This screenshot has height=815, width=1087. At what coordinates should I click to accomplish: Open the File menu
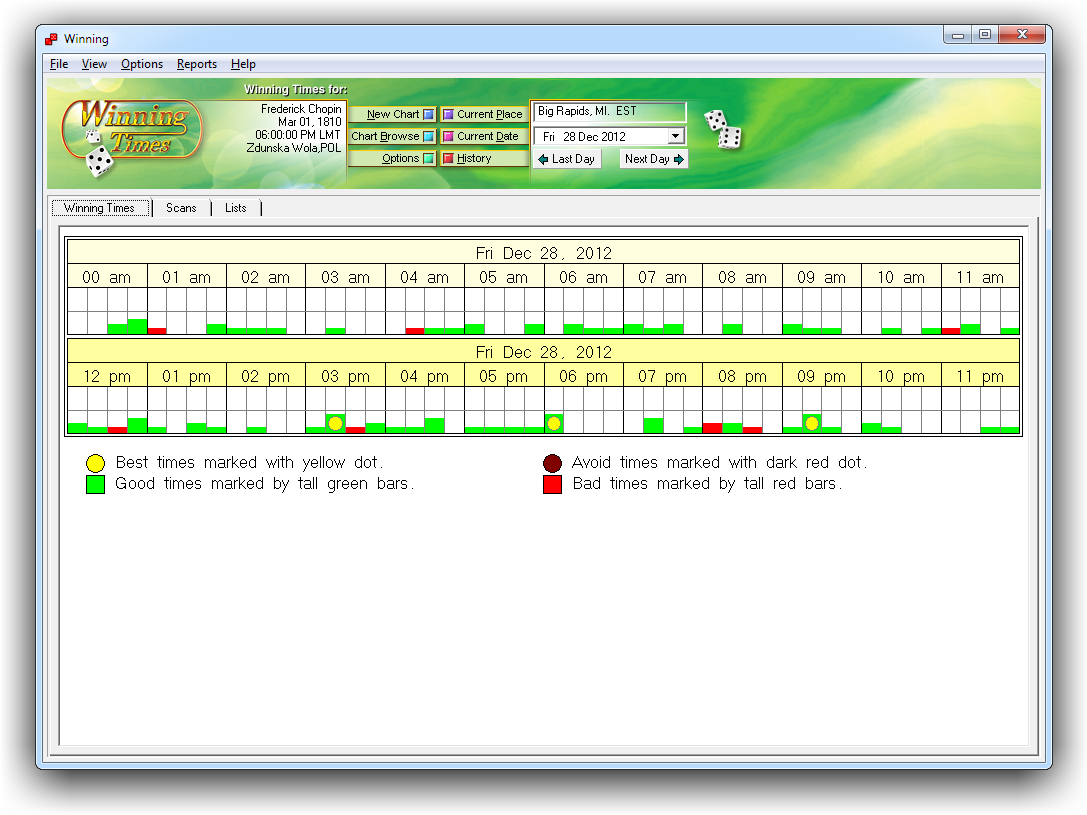click(59, 64)
